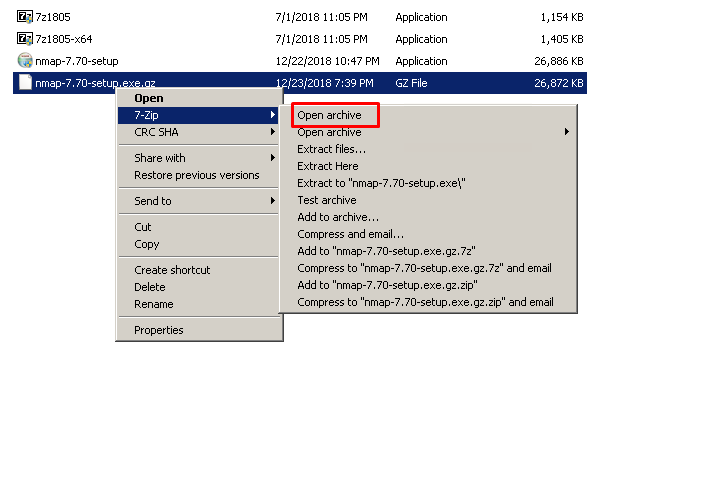
Task: Choose Delete in the context menu
Action: tap(200, 287)
